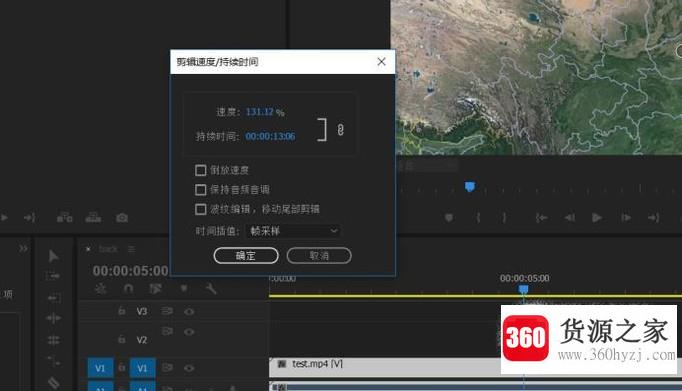Go to Out point in Program monitor
This screenshot has width=682, height=391.
coord(653,217)
